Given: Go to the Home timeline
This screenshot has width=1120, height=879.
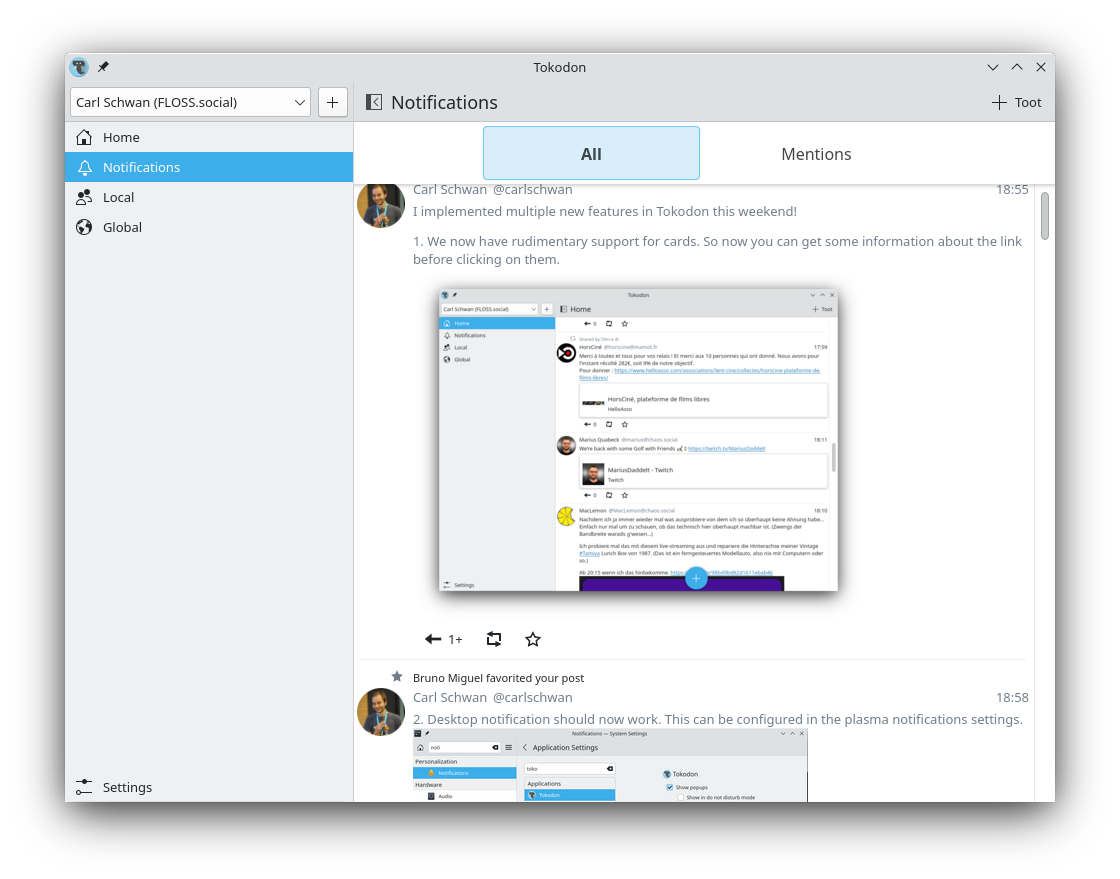Looking at the screenshot, I should 121,137.
